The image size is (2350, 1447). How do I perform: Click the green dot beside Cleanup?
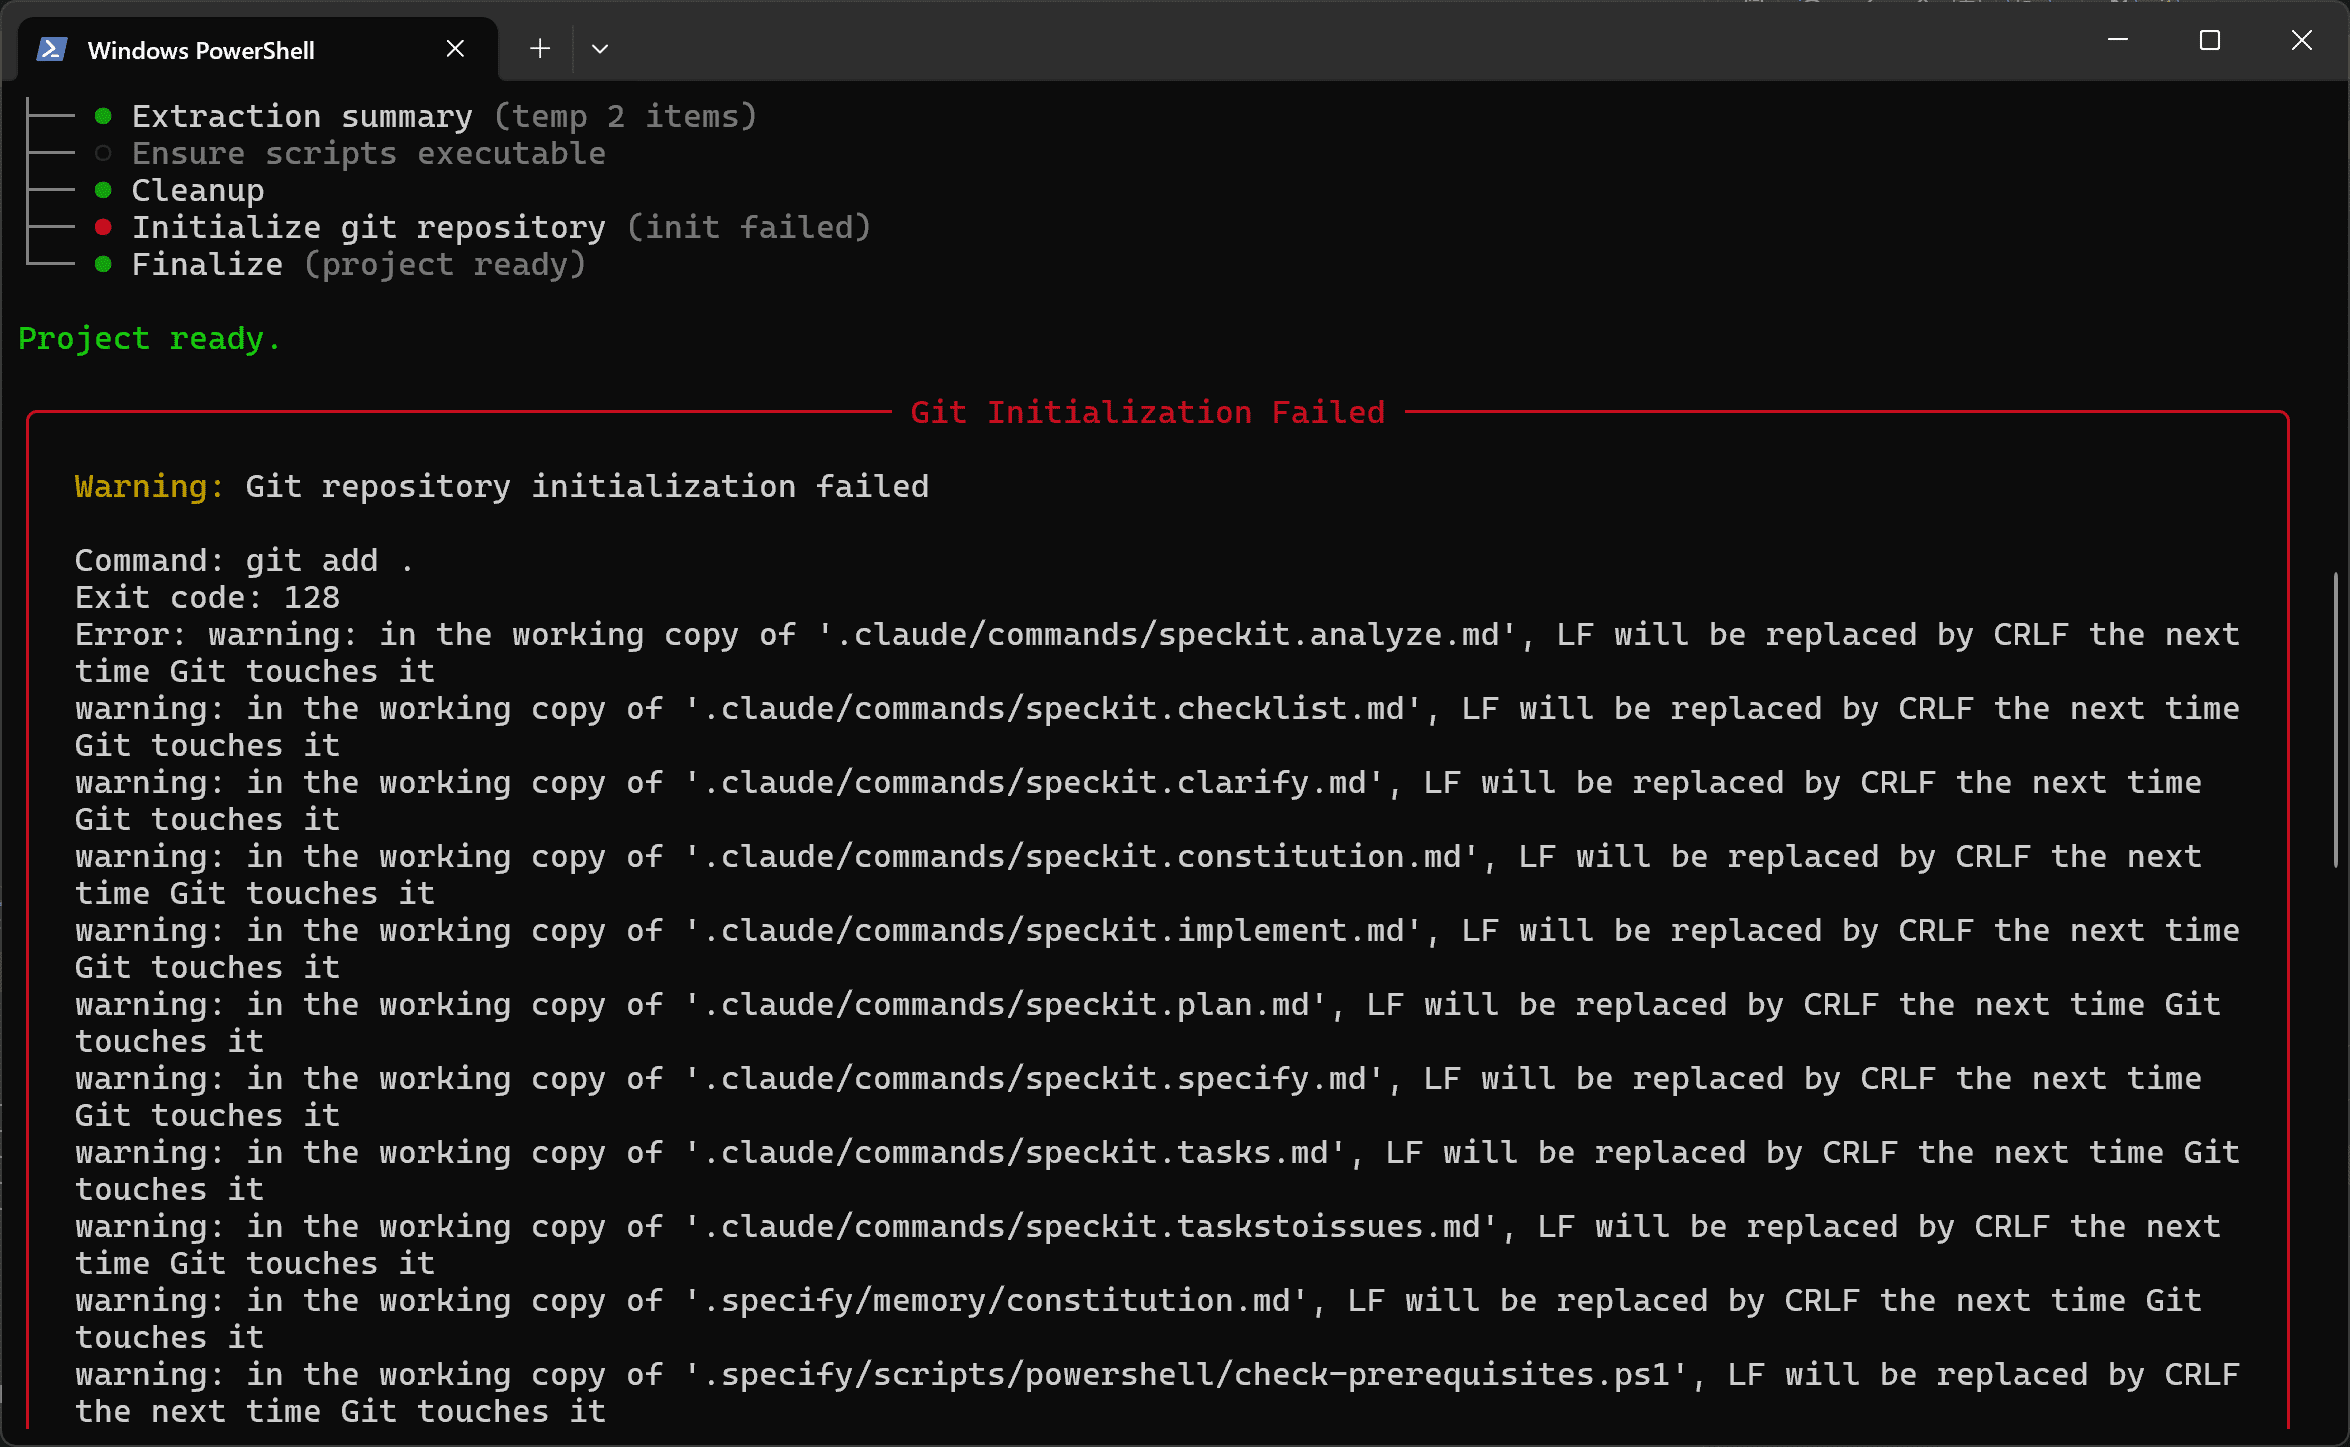pos(103,190)
